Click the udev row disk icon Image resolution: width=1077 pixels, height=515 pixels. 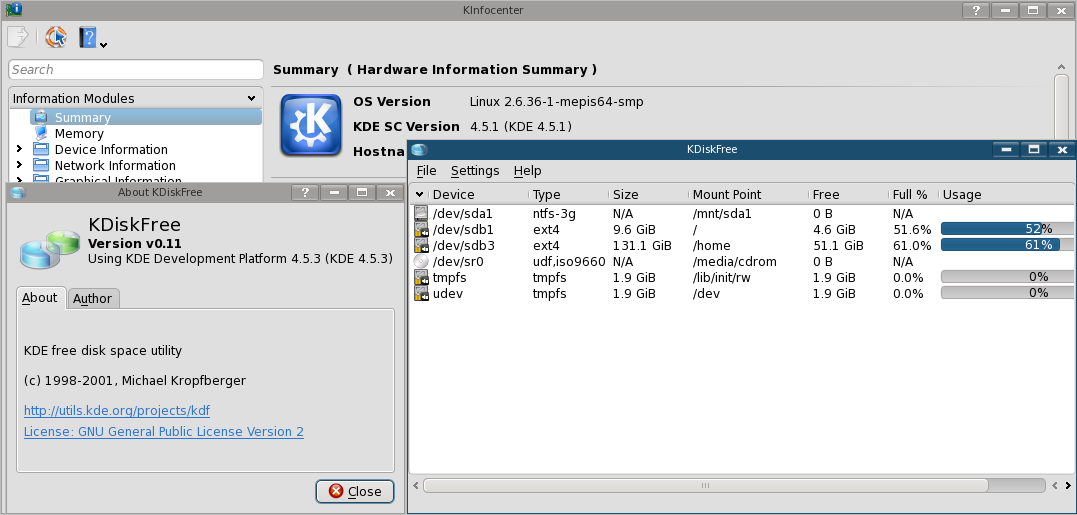[x=421, y=293]
